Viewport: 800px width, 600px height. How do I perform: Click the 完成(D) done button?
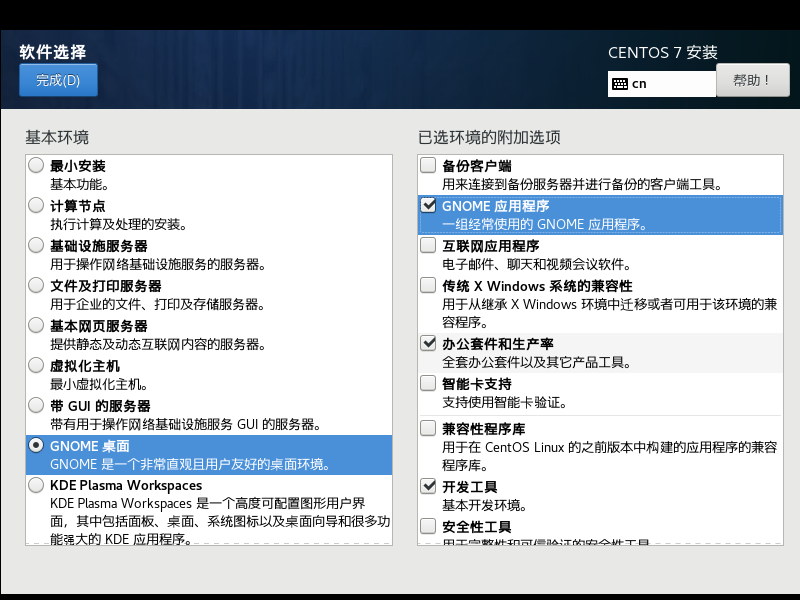(58, 80)
